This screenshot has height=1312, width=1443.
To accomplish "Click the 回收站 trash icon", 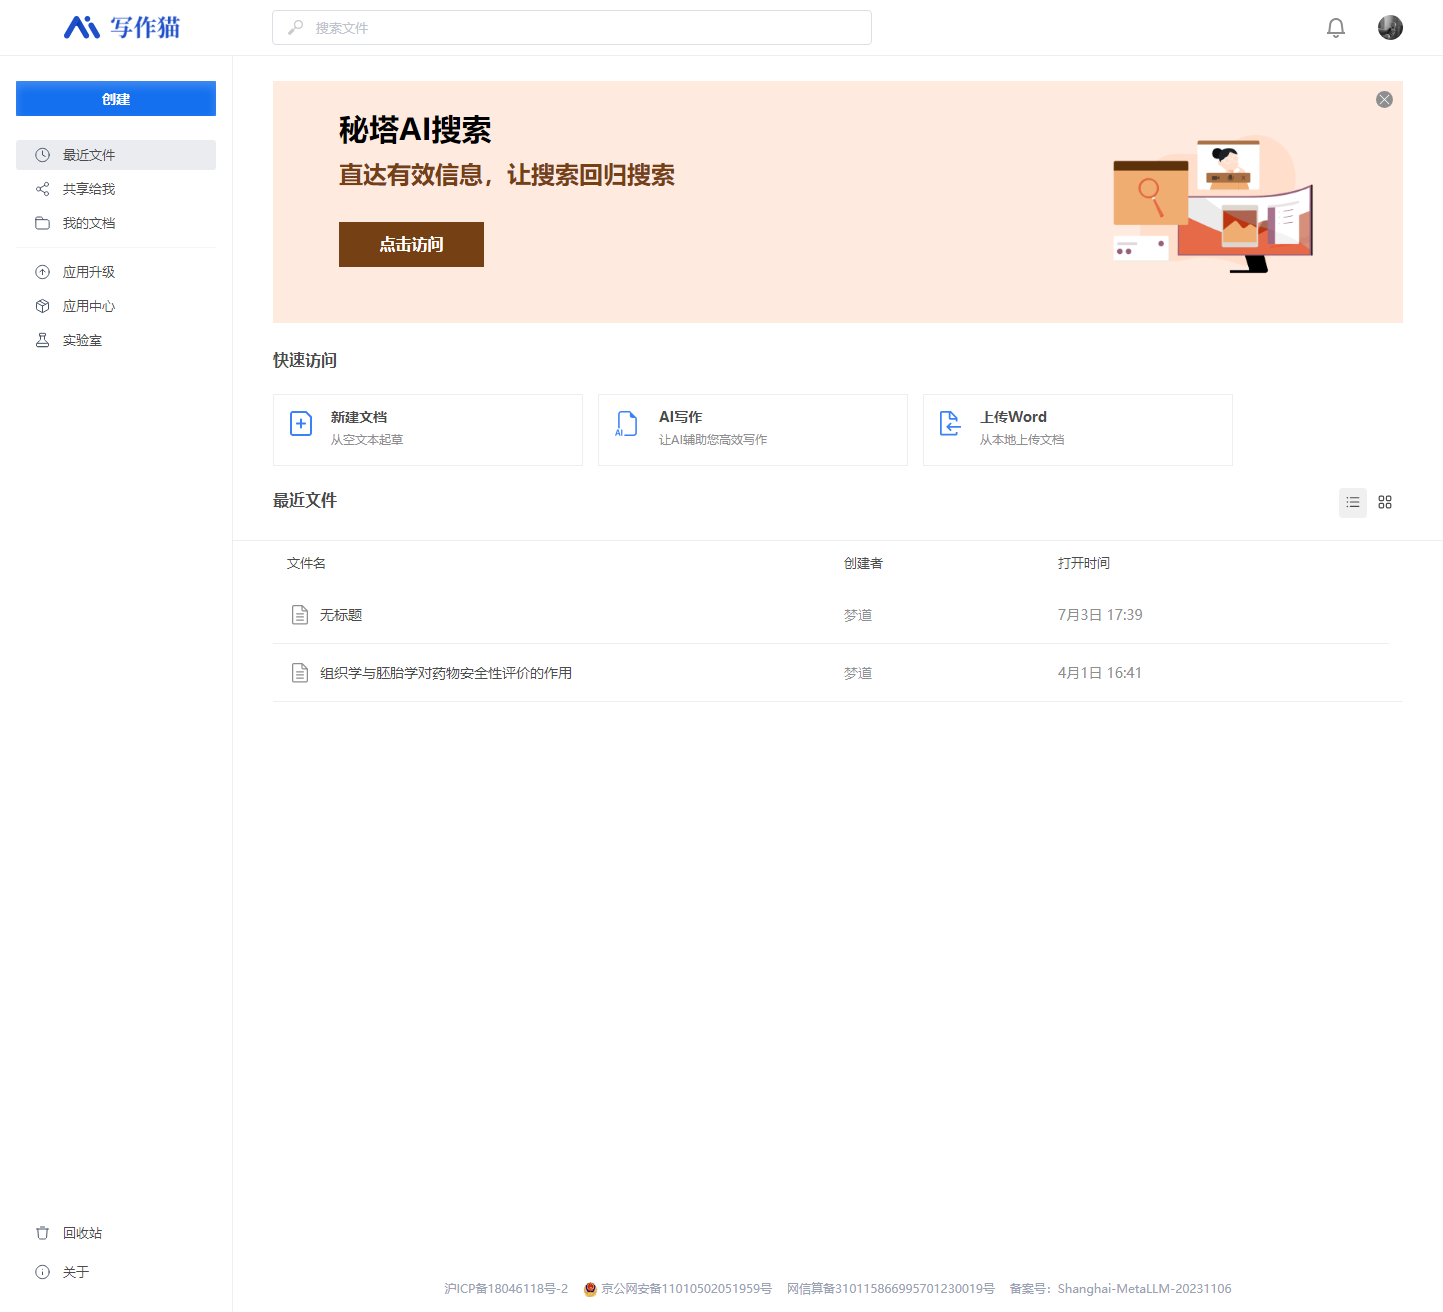I will coord(42,1233).
